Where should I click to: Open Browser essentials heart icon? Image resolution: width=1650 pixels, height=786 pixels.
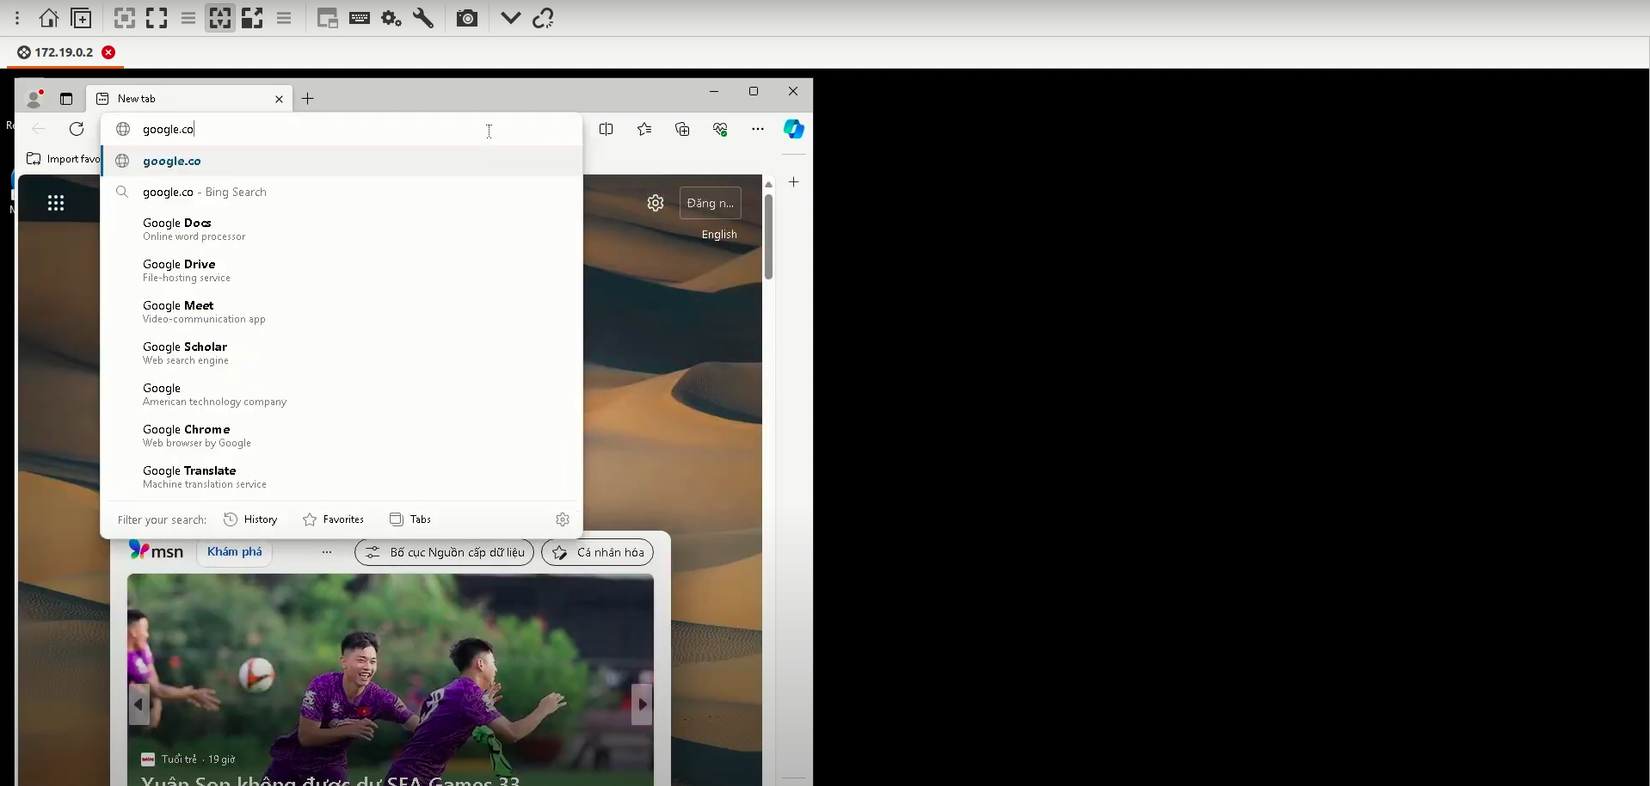720,129
